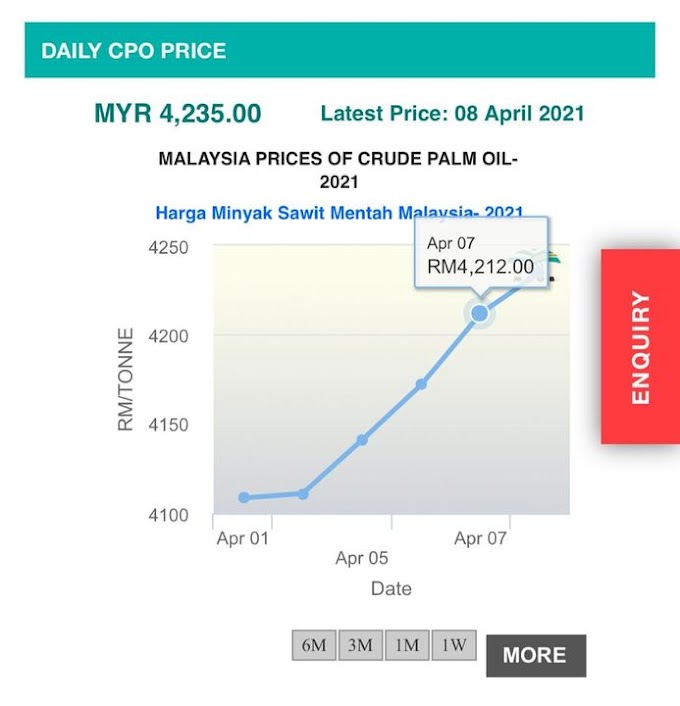Click the second data point on the line

pos(303,494)
